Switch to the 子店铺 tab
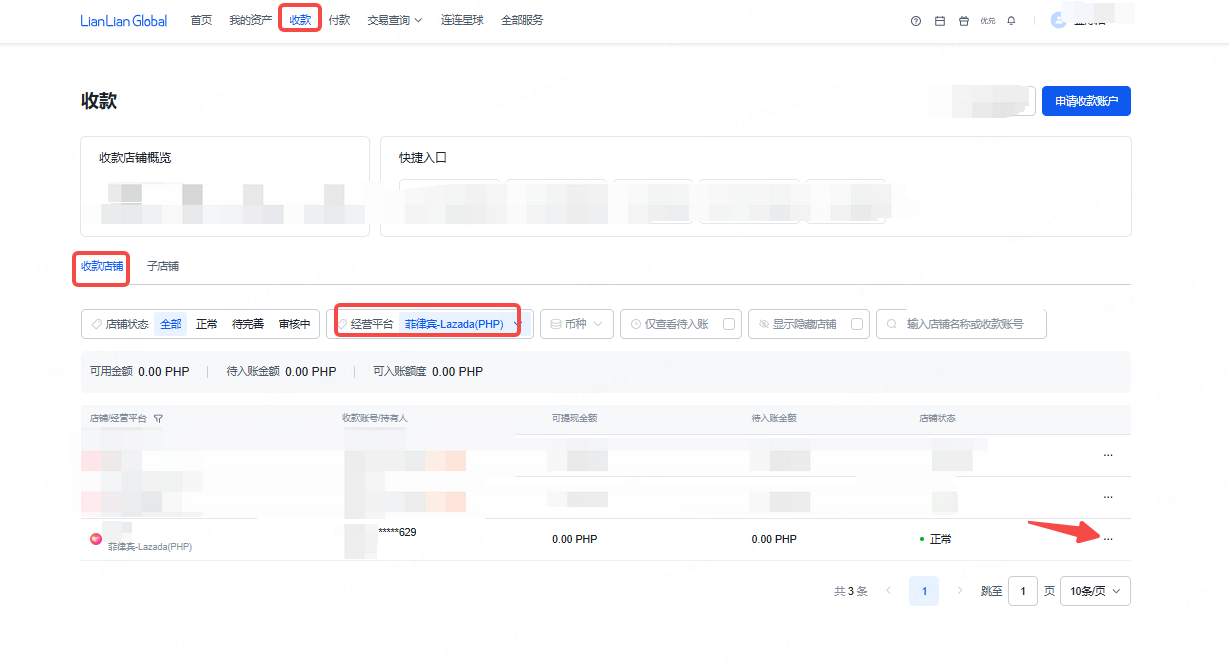 click(162, 266)
